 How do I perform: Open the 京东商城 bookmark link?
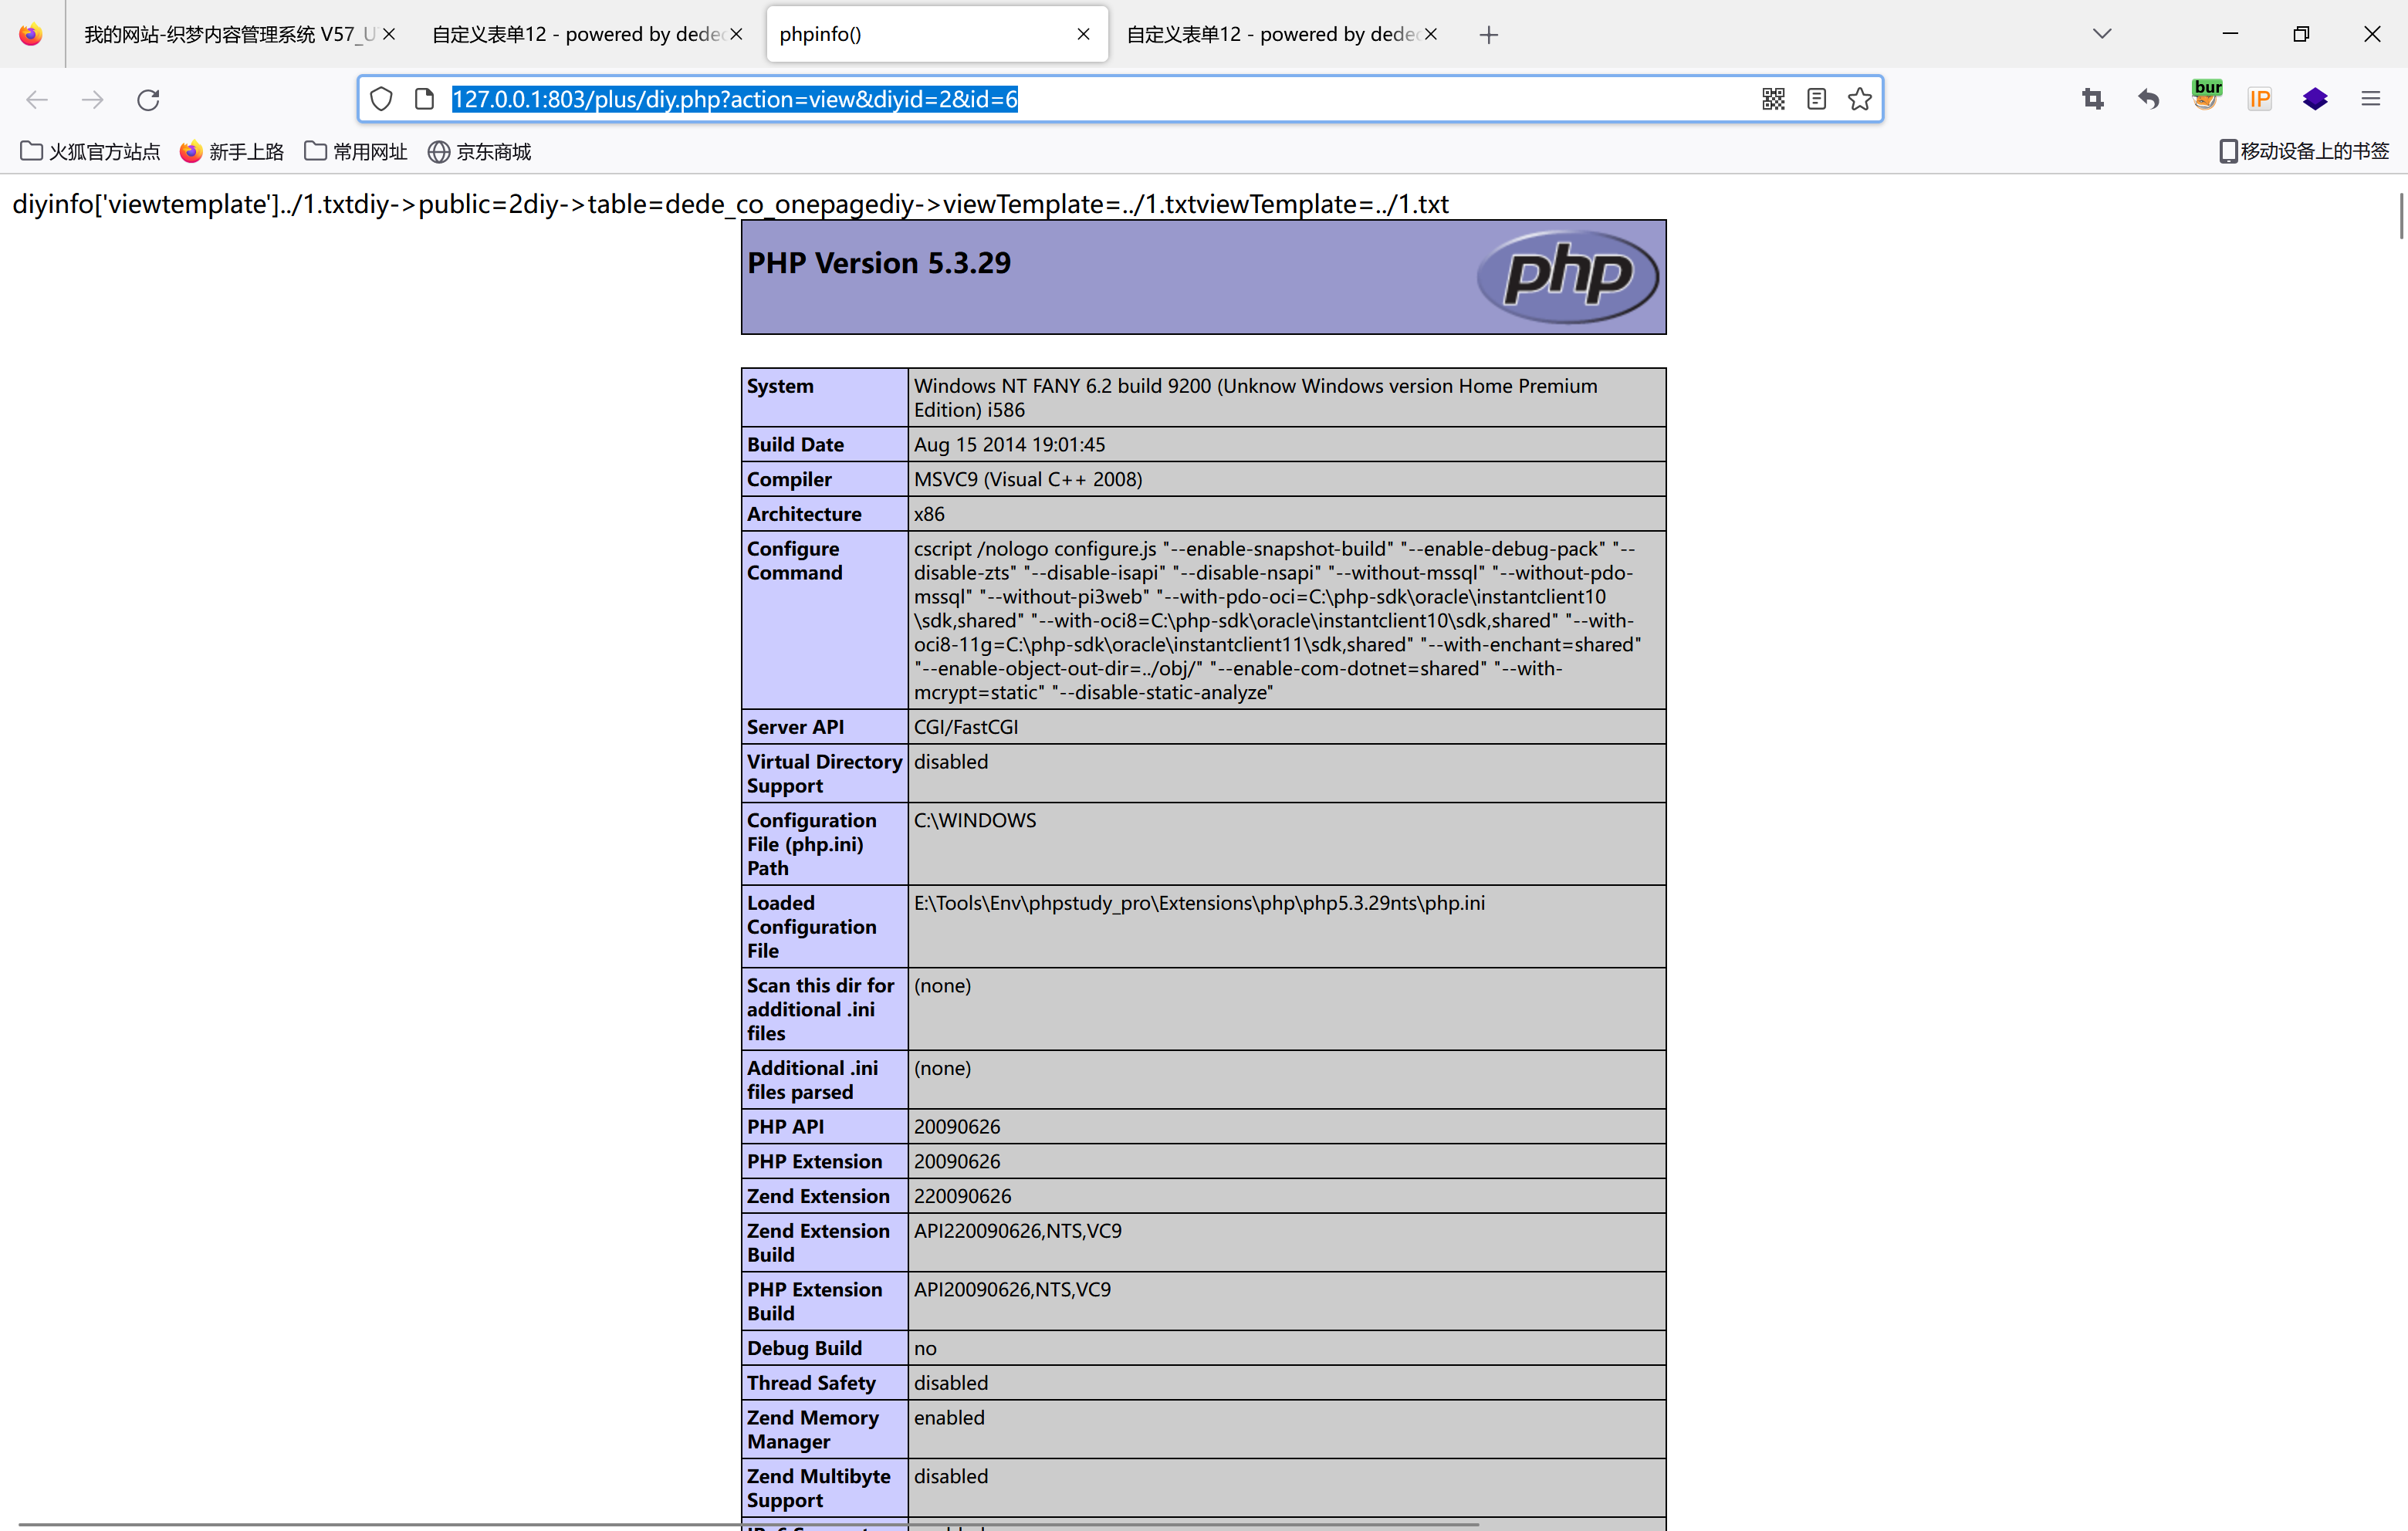tap(480, 151)
